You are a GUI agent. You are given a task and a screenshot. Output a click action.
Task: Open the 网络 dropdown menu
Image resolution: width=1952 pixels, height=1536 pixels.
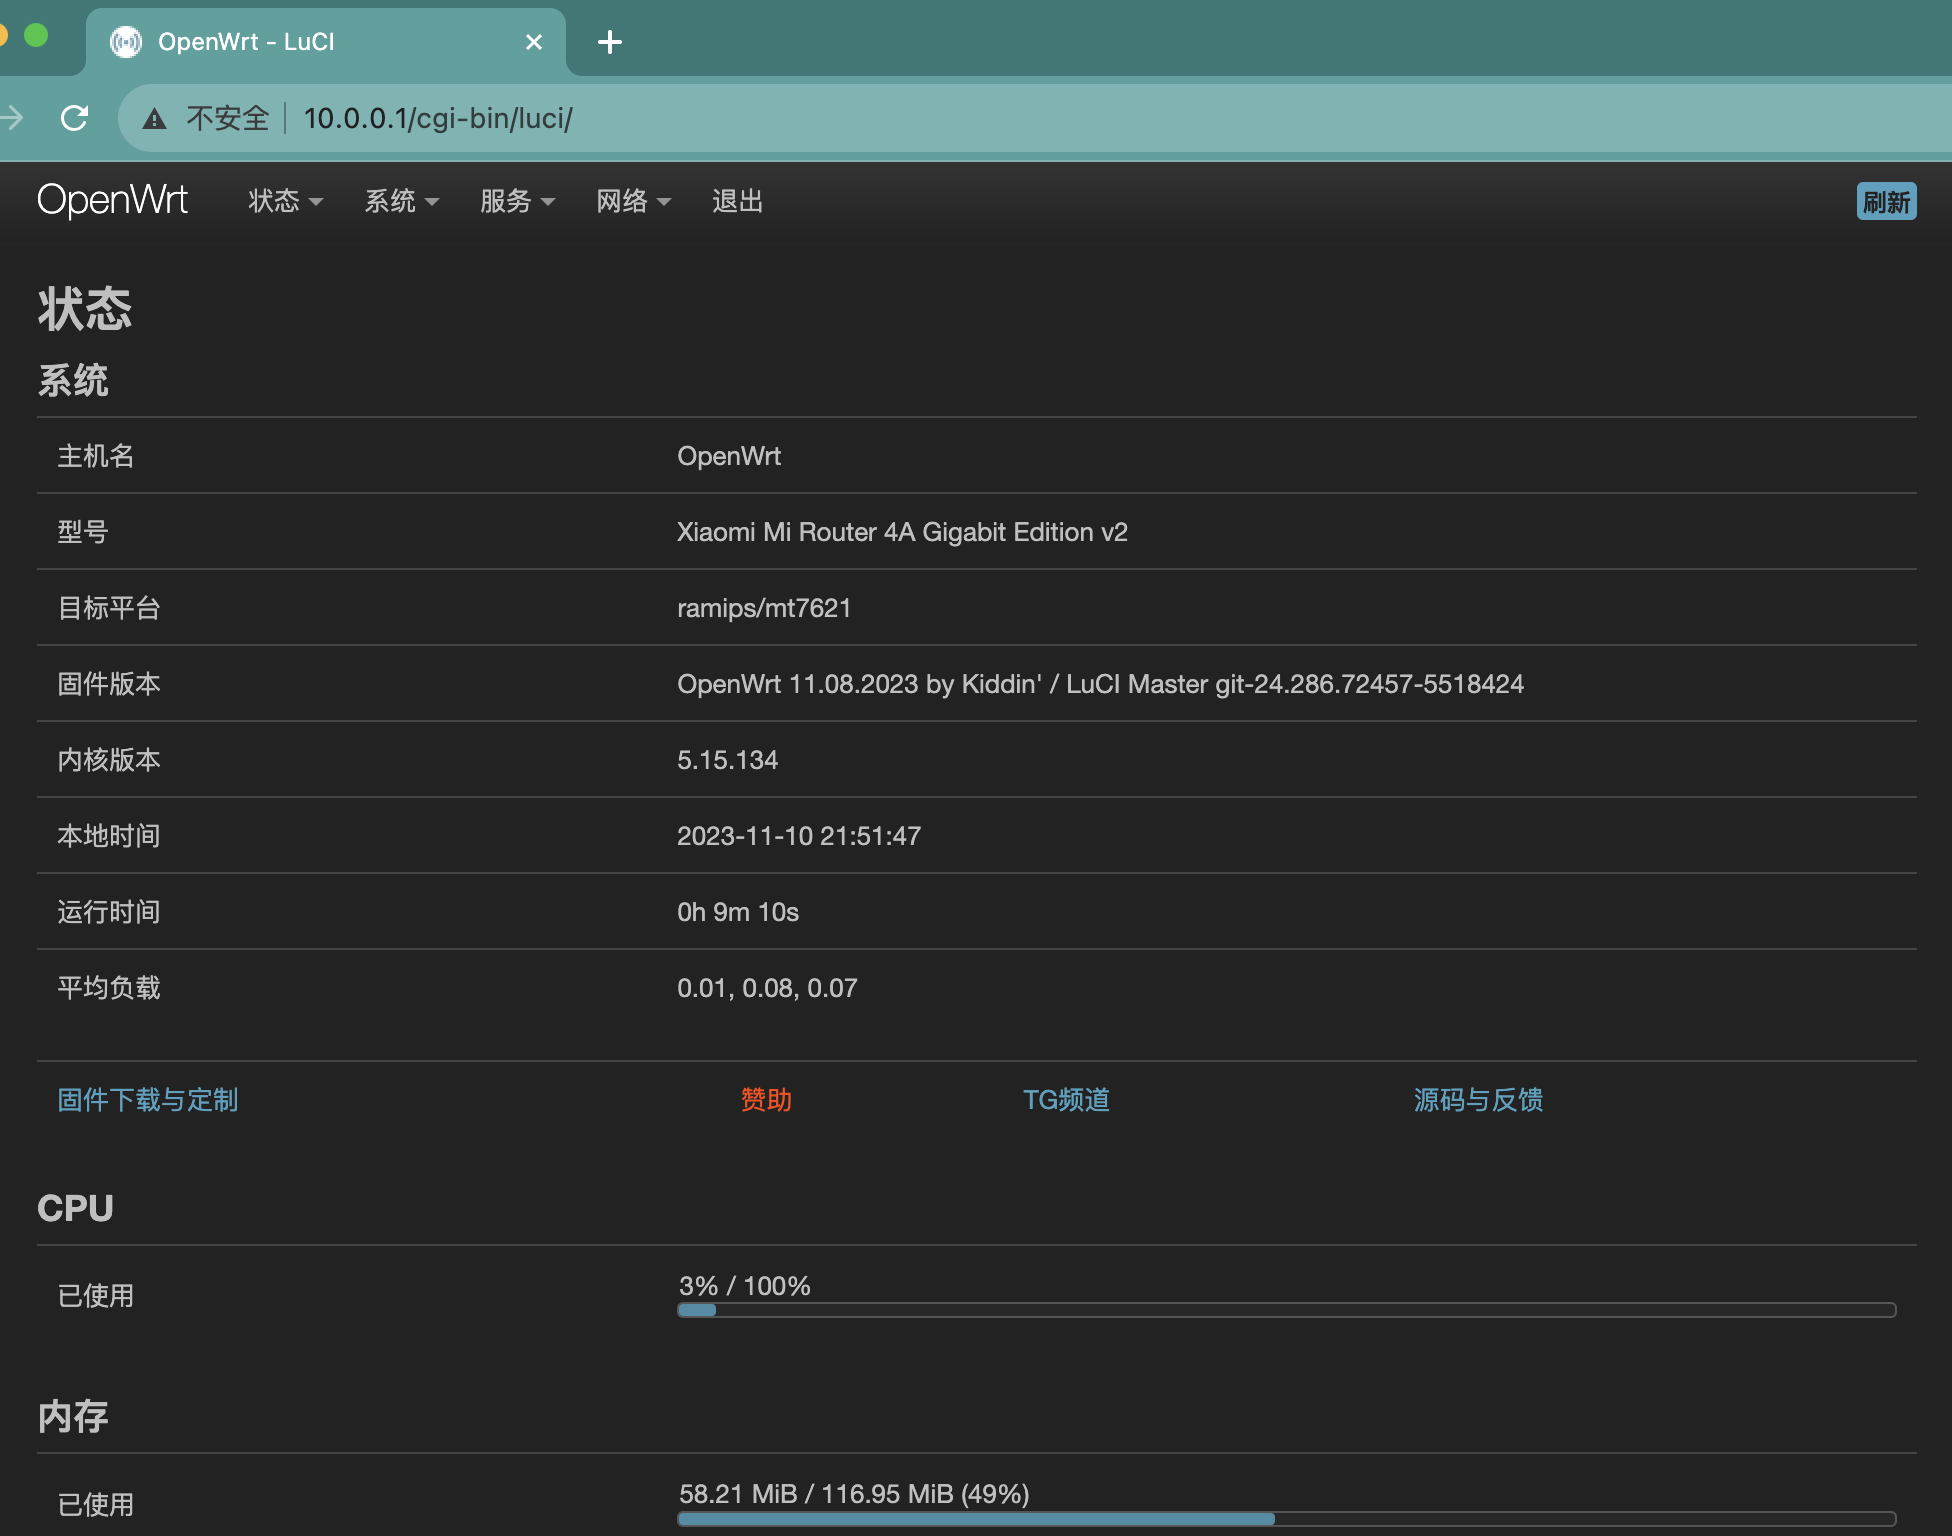click(633, 201)
